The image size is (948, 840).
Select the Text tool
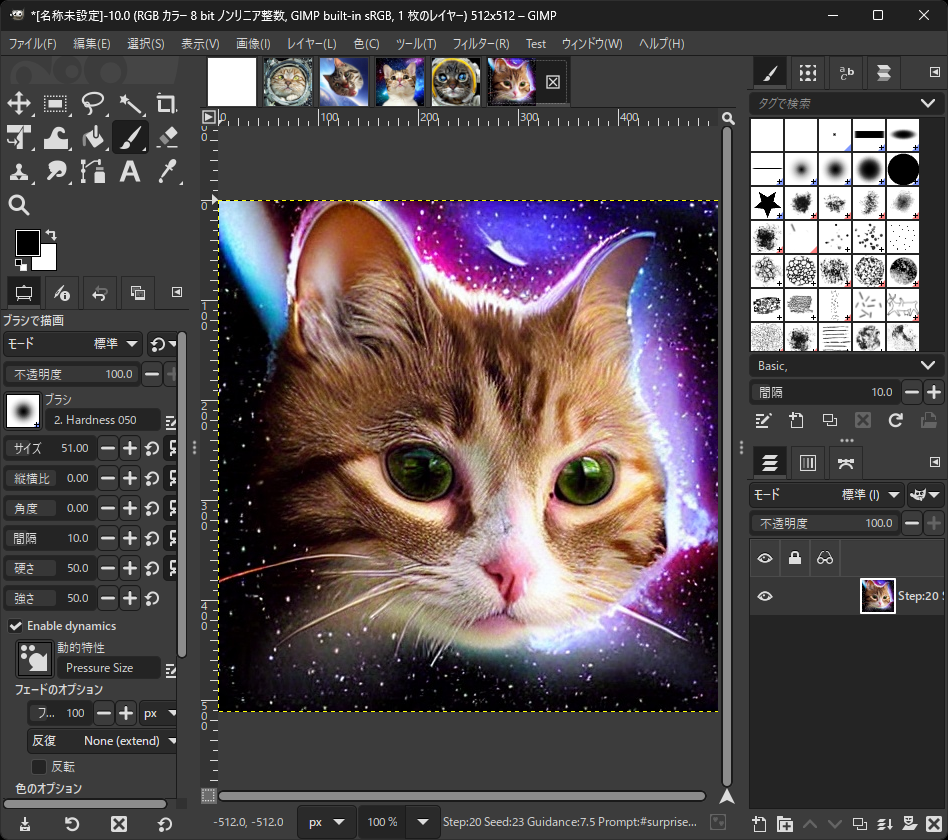(130, 171)
